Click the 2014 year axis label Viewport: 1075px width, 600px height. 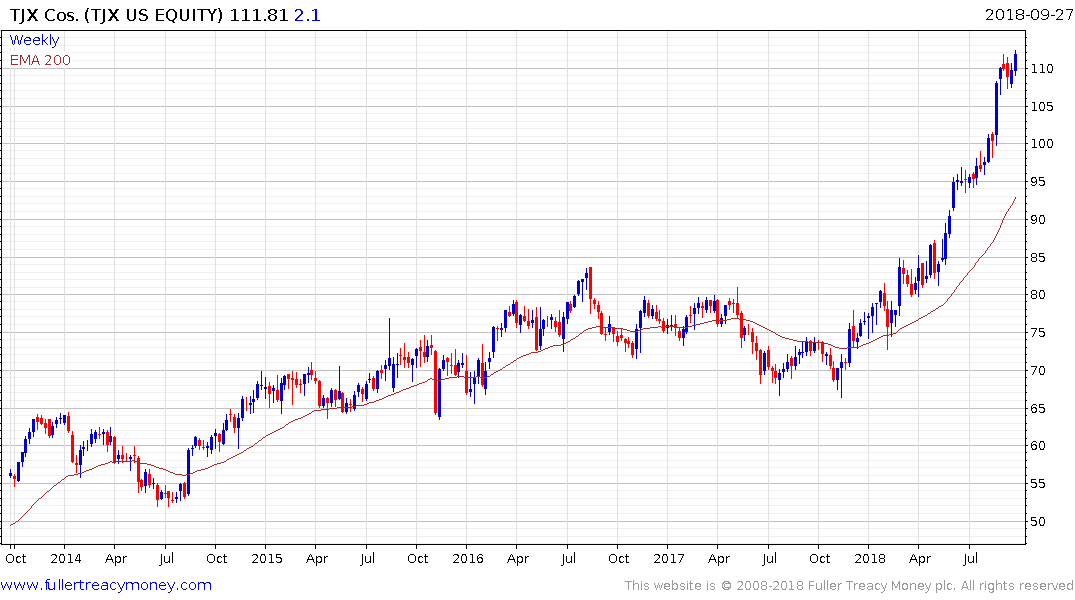(66, 558)
